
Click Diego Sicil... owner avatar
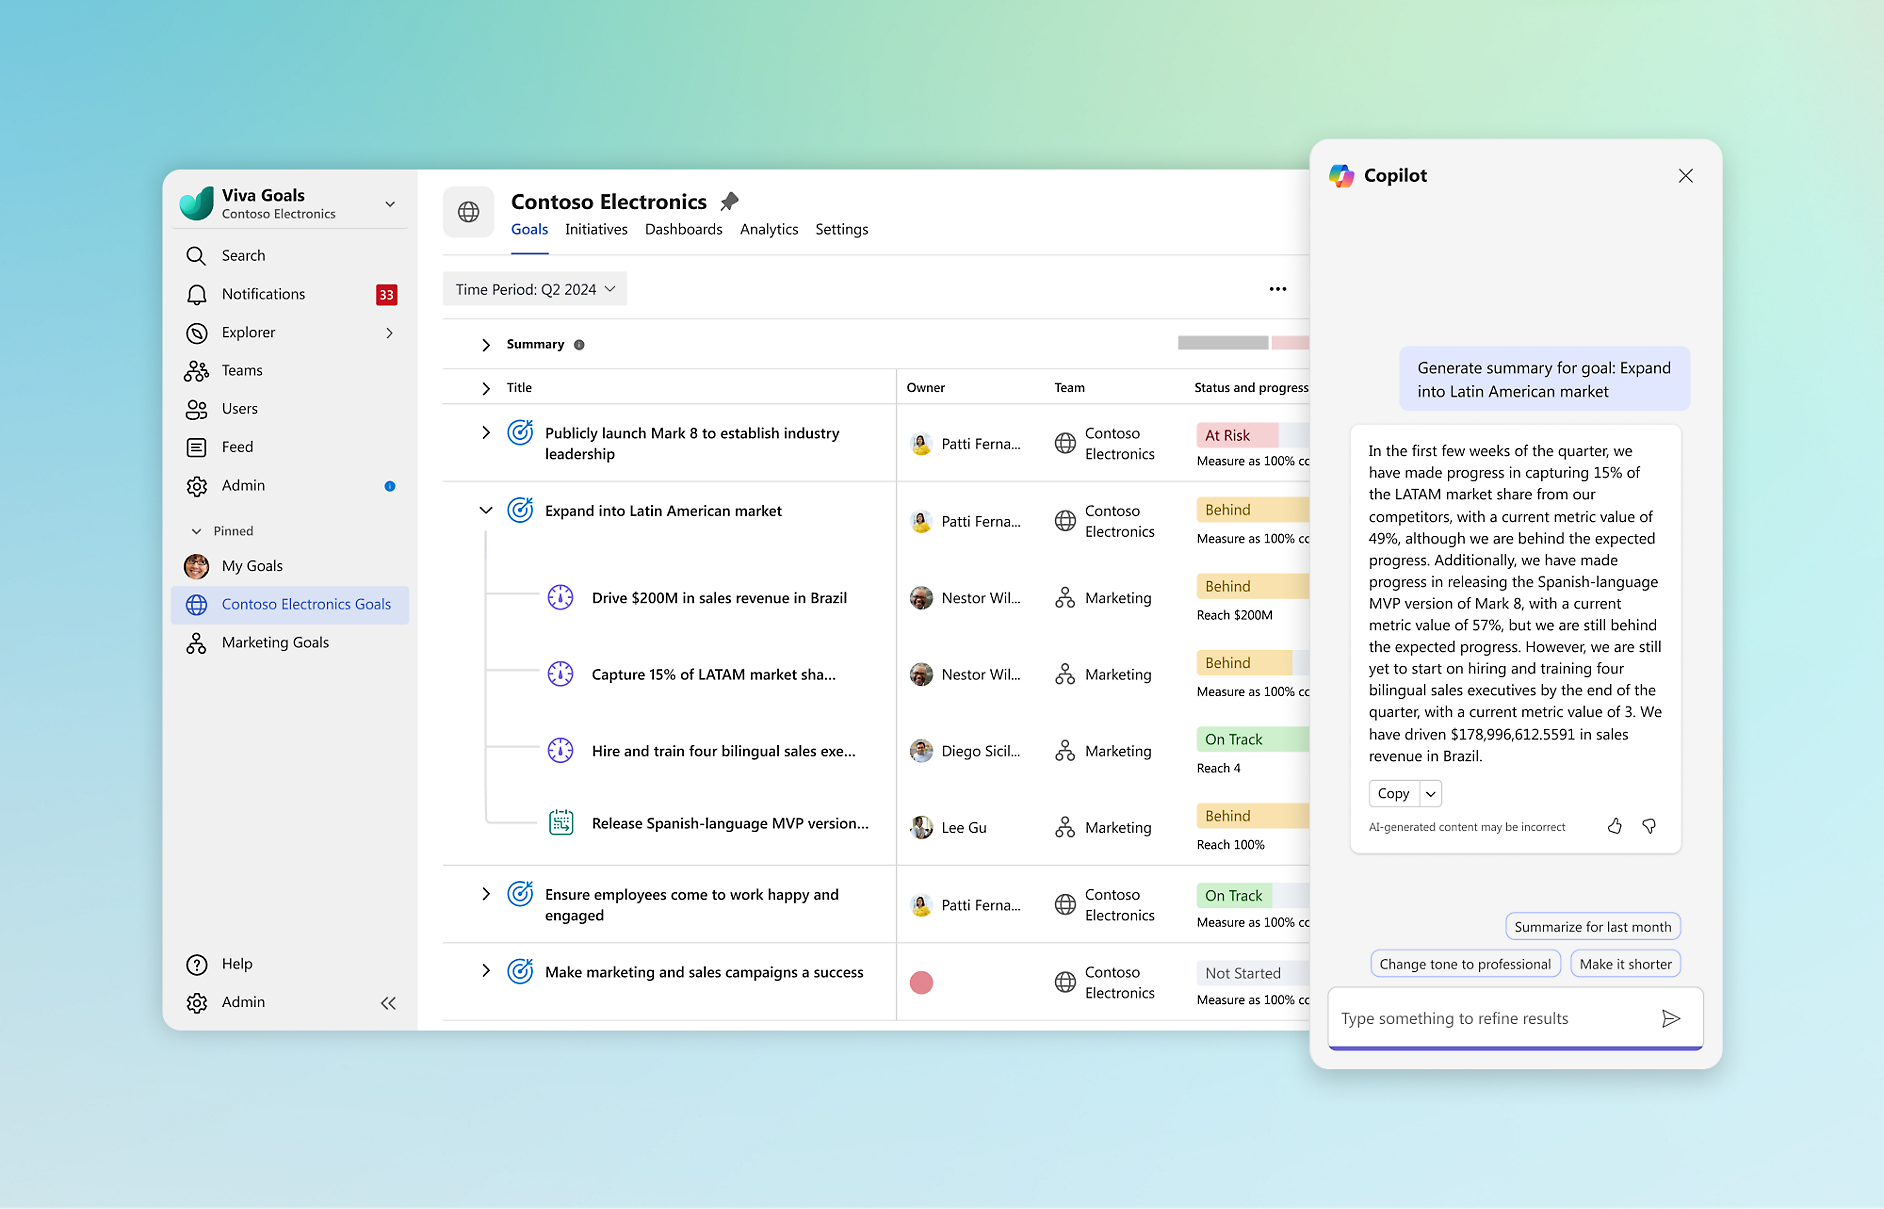921,751
